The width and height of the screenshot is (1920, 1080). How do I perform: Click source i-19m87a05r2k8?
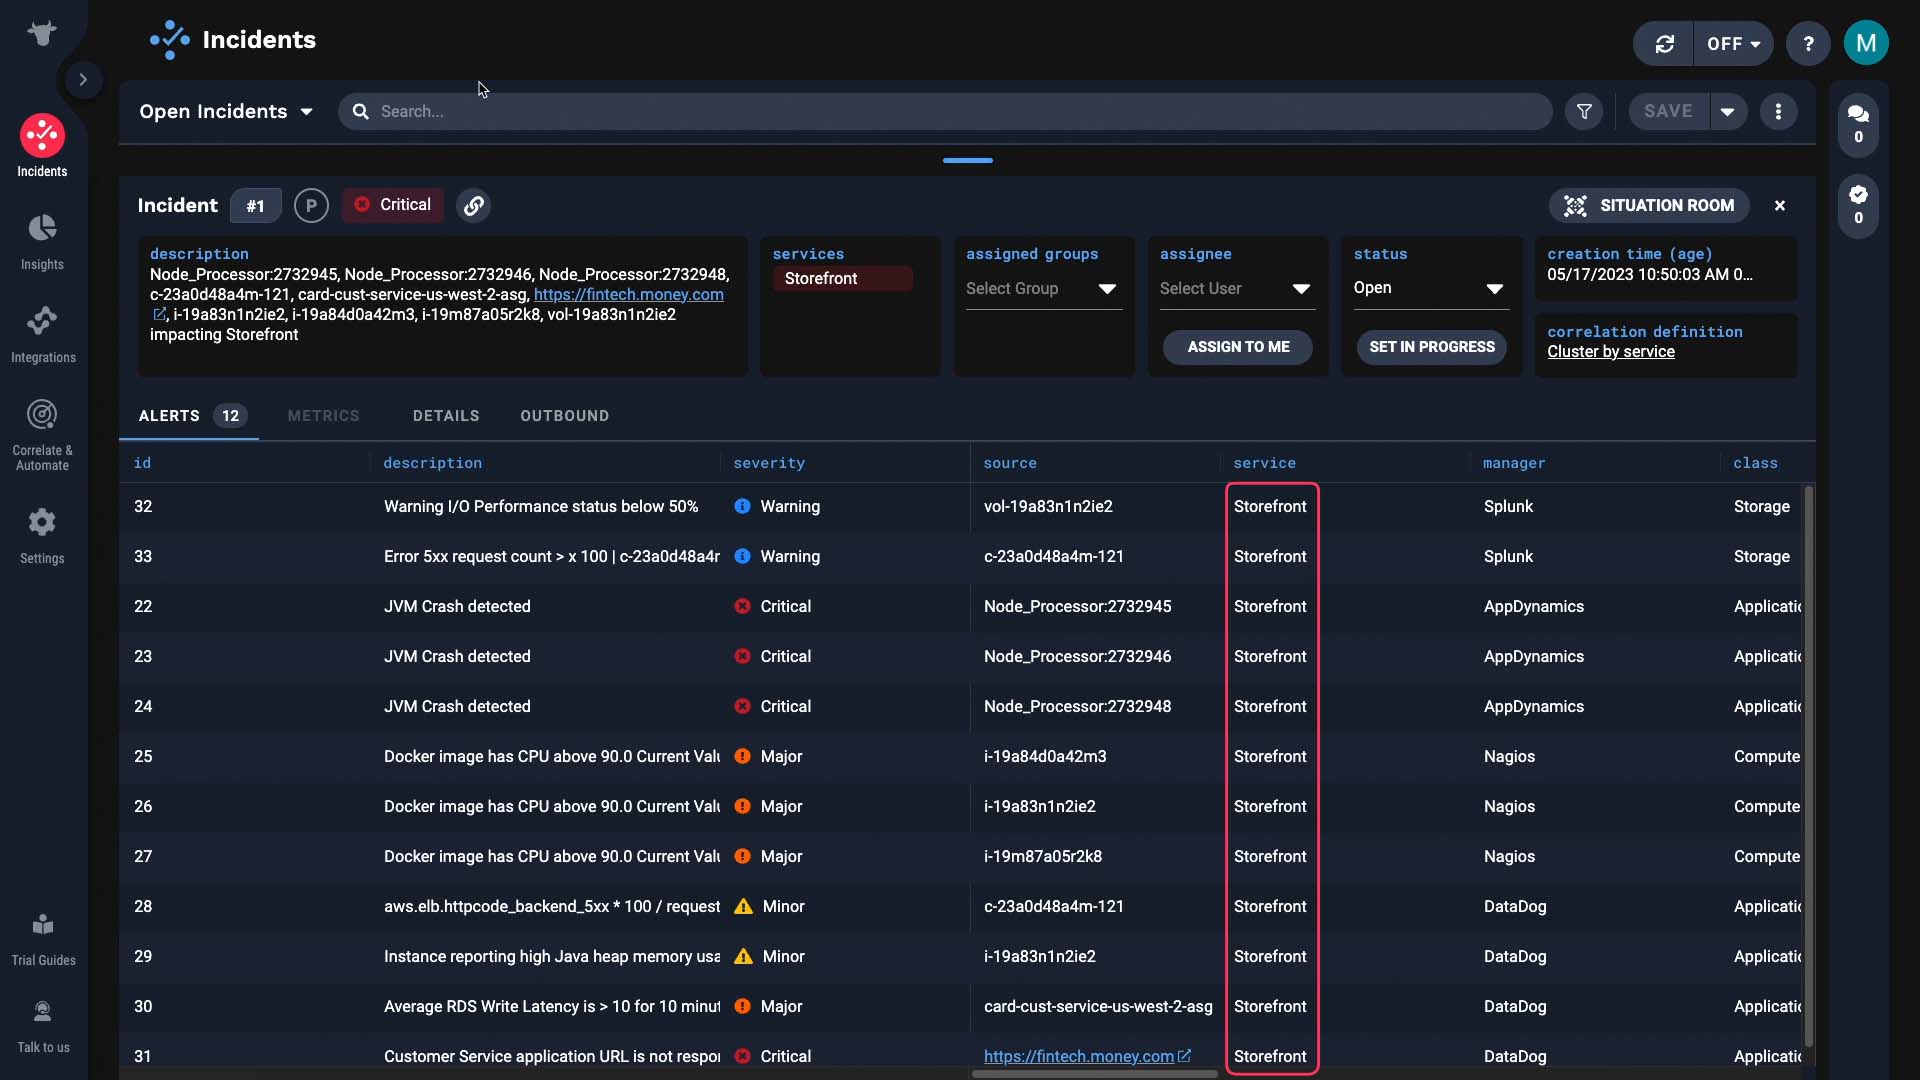[1042, 856]
